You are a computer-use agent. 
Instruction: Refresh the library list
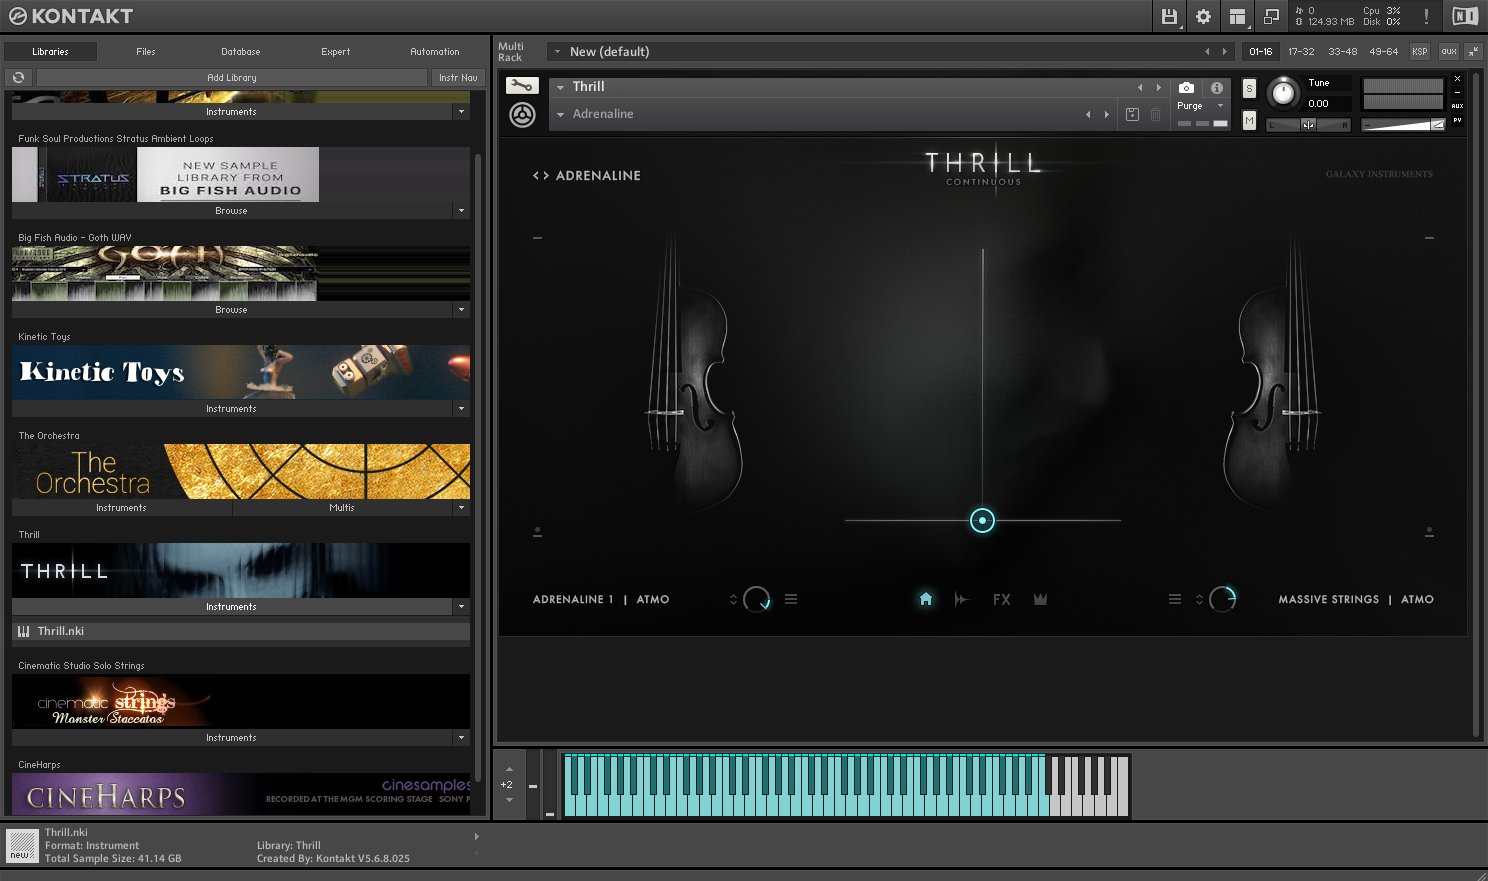click(x=19, y=77)
